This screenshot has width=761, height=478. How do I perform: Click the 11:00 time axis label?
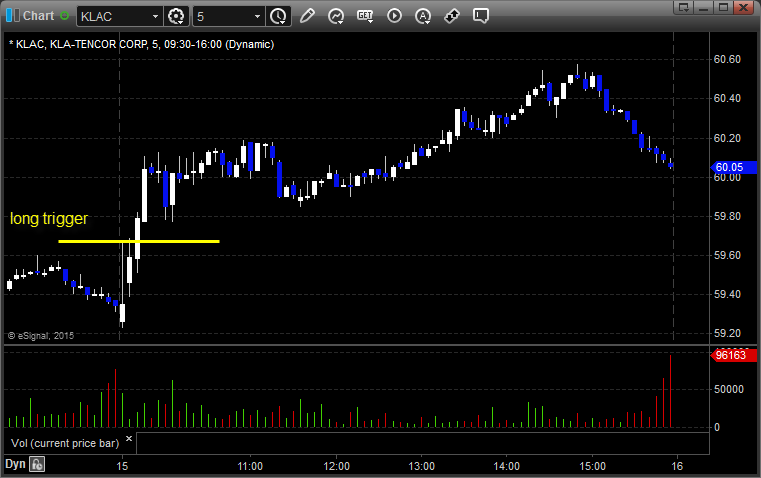tap(250, 466)
